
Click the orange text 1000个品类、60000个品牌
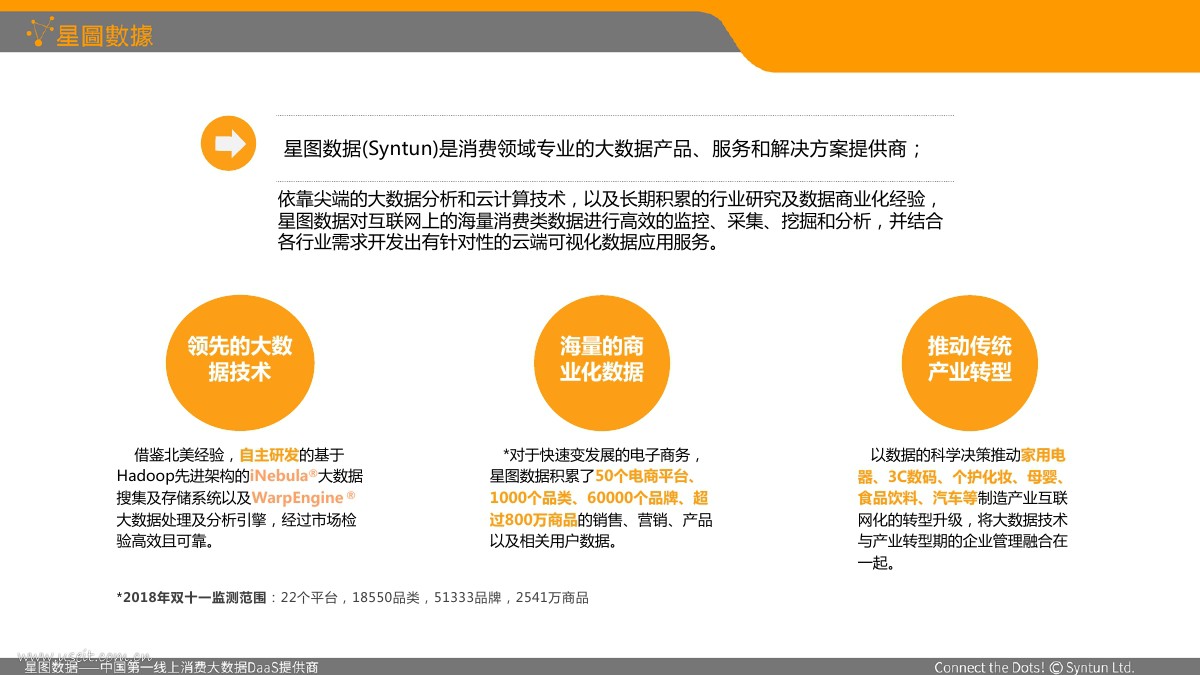click(584, 497)
